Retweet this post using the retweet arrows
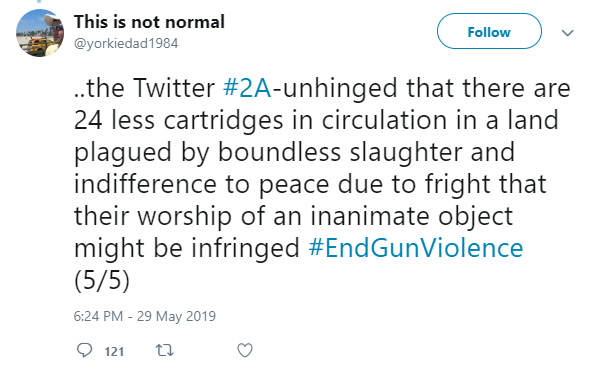 tap(164, 351)
